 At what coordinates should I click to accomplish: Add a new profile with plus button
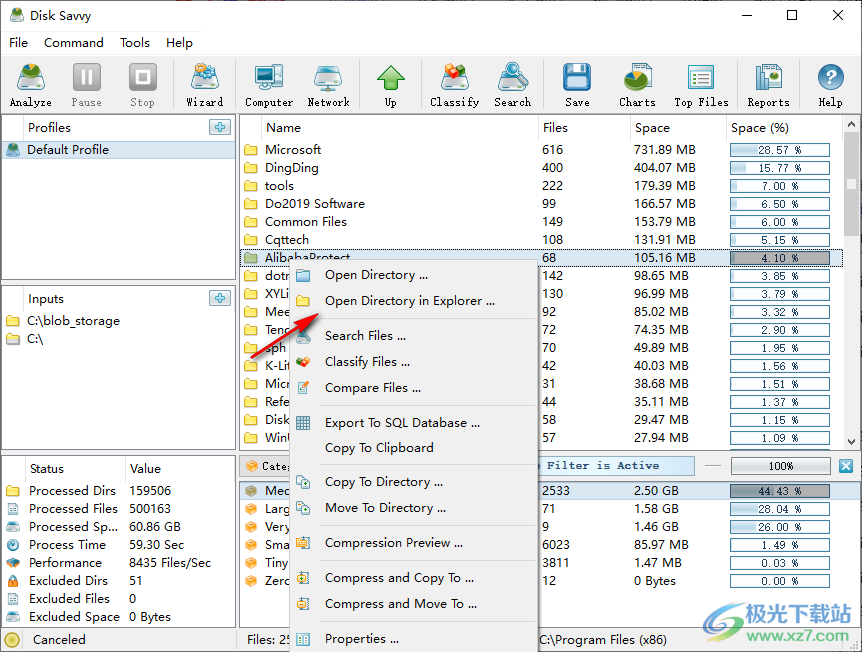[220, 127]
